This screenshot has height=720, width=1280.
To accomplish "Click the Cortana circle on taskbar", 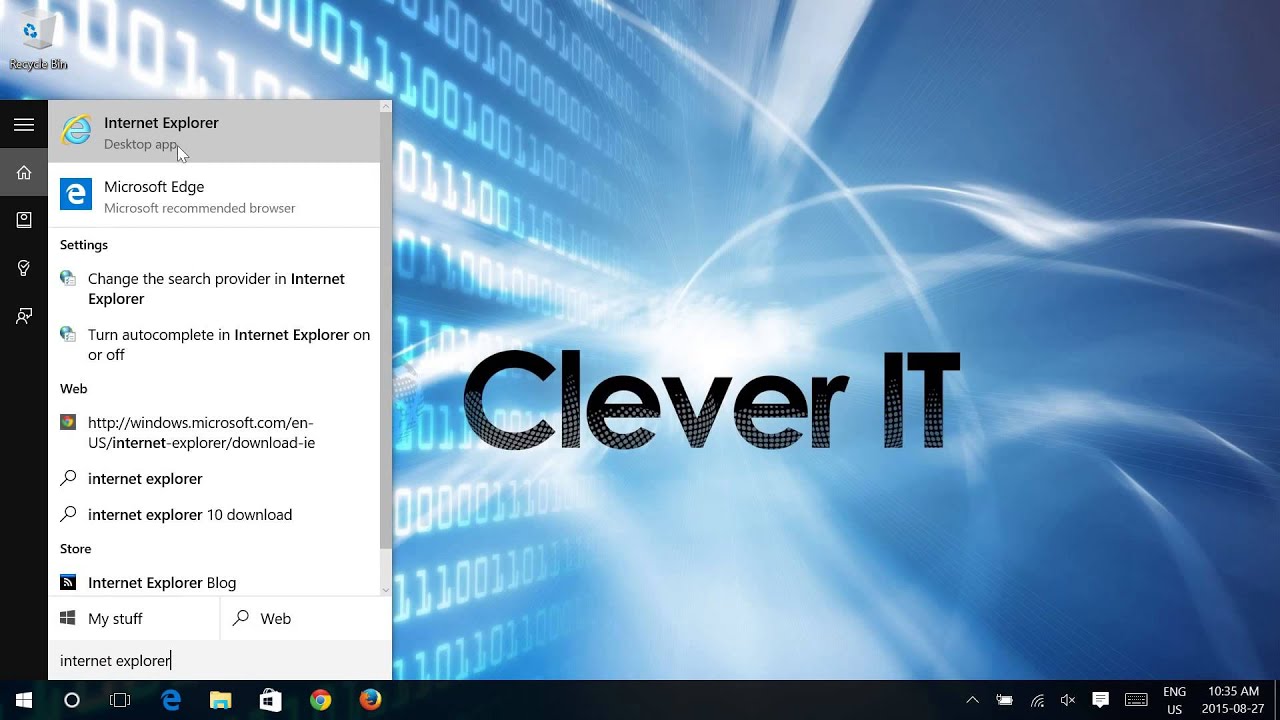I will click(x=72, y=700).
